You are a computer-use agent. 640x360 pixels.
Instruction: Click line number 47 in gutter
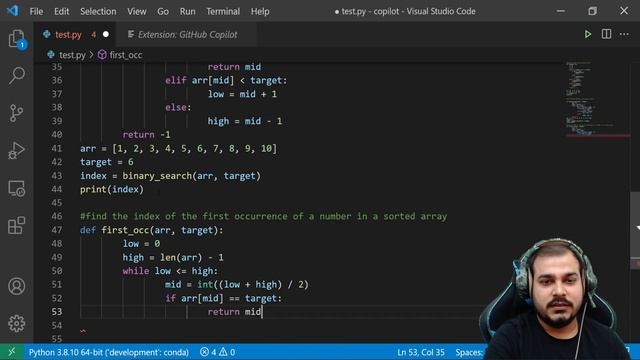click(57, 230)
